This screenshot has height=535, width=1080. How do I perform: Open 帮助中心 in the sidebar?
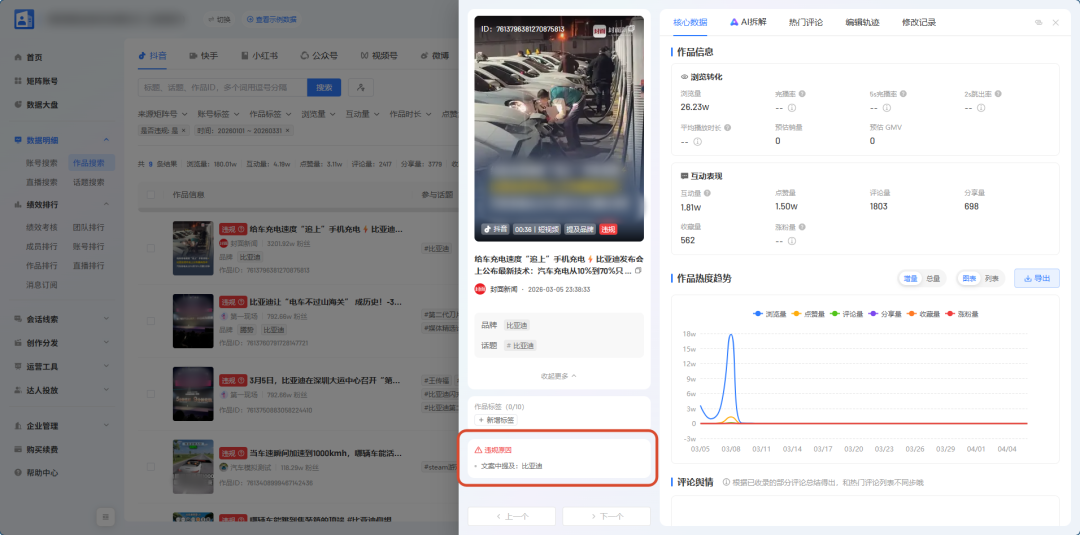coord(41,473)
